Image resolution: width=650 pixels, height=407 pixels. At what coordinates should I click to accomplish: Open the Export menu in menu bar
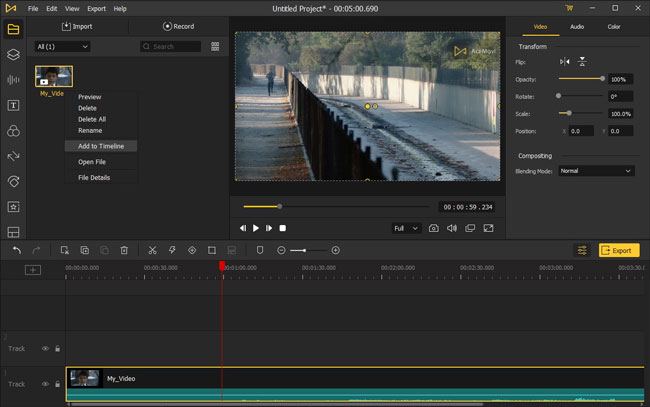pos(97,9)
